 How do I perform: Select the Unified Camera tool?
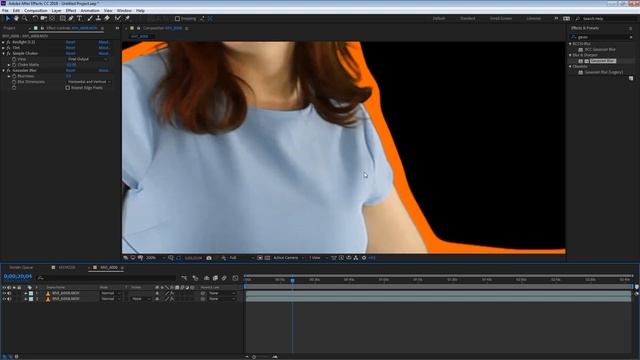pos(44,18)
